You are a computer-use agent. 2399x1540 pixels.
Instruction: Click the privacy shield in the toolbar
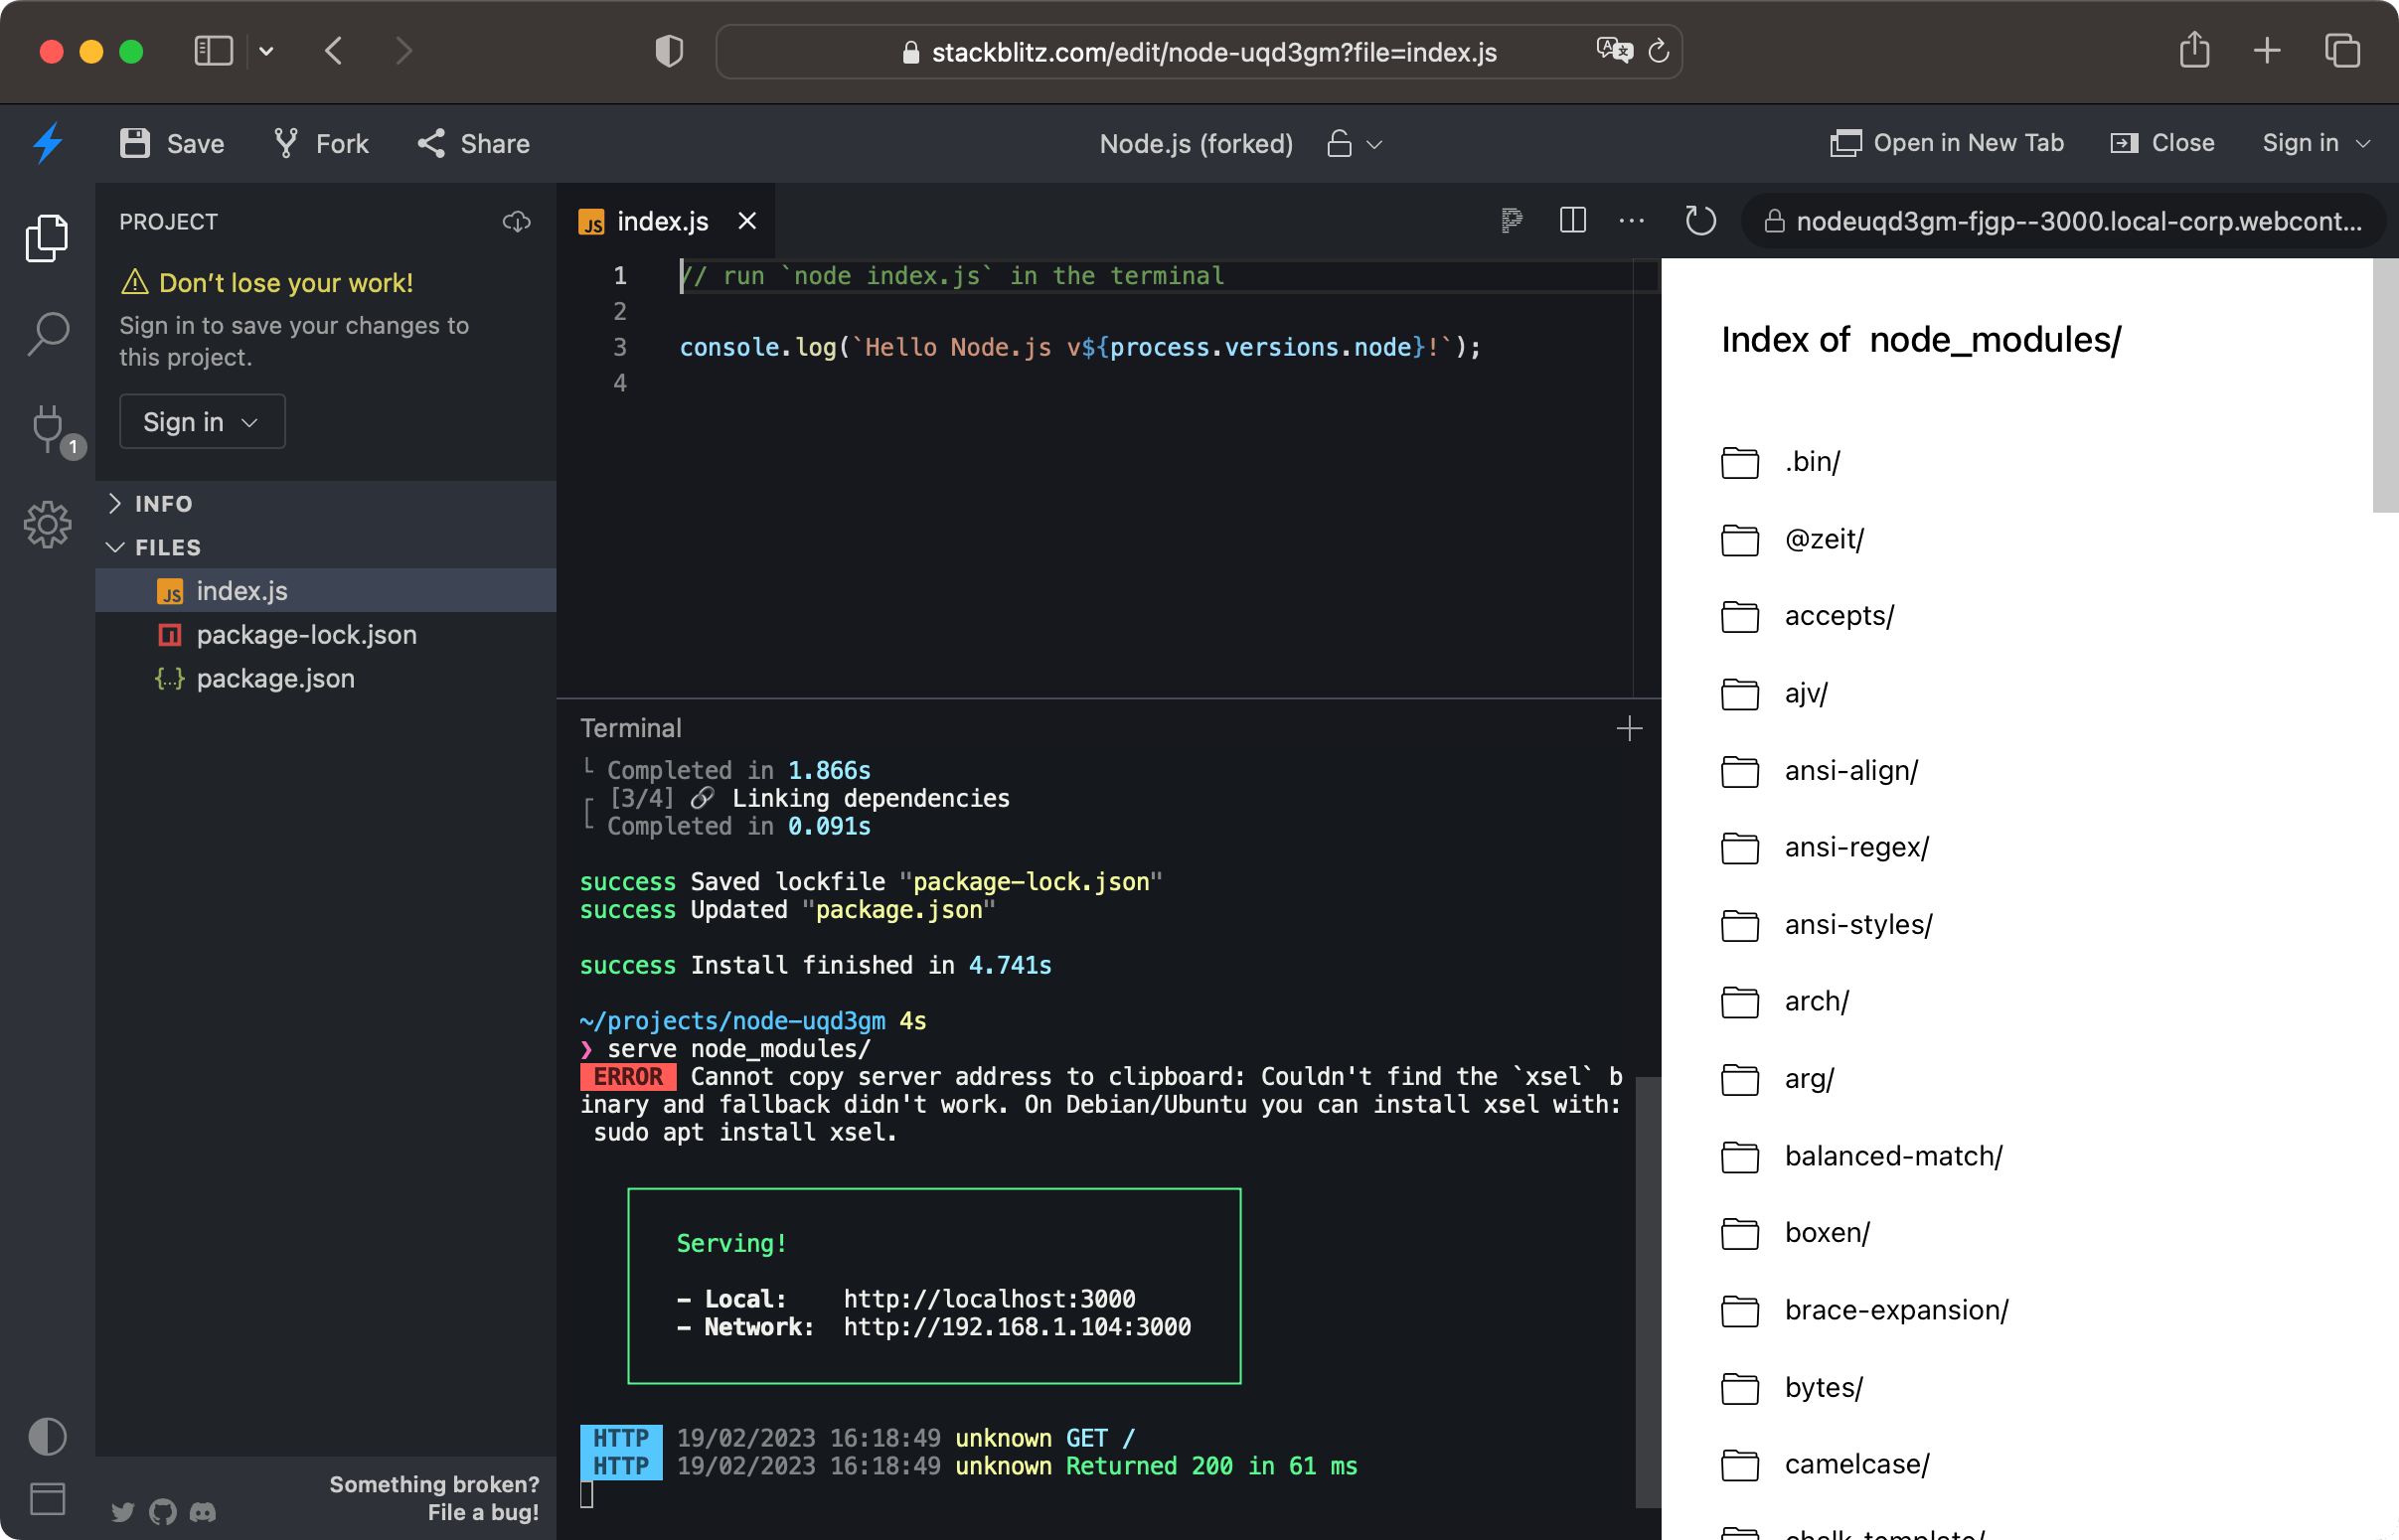668,51
